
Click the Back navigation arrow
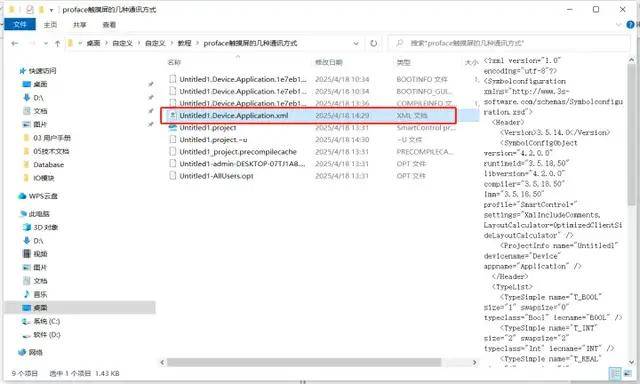(x=15, y=43)
